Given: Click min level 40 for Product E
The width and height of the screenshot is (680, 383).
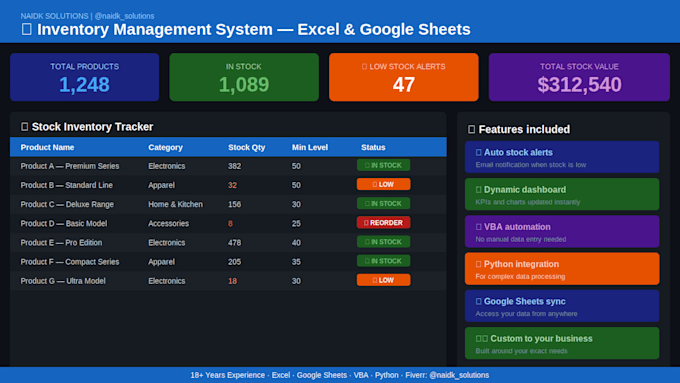Looking at the screenshot, I should 296,242.
